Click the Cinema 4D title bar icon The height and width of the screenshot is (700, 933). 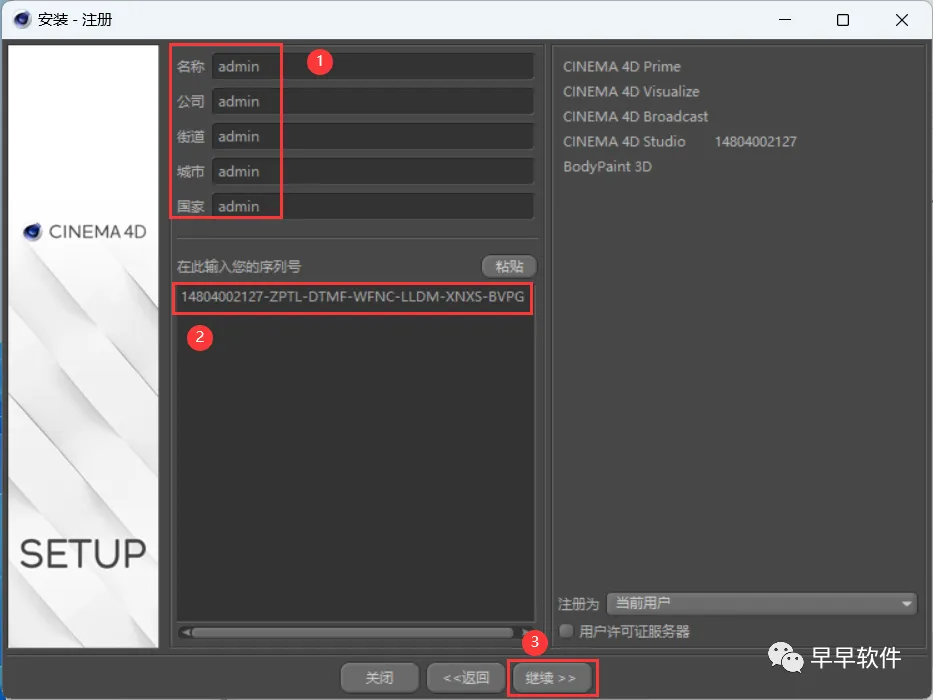22,20
